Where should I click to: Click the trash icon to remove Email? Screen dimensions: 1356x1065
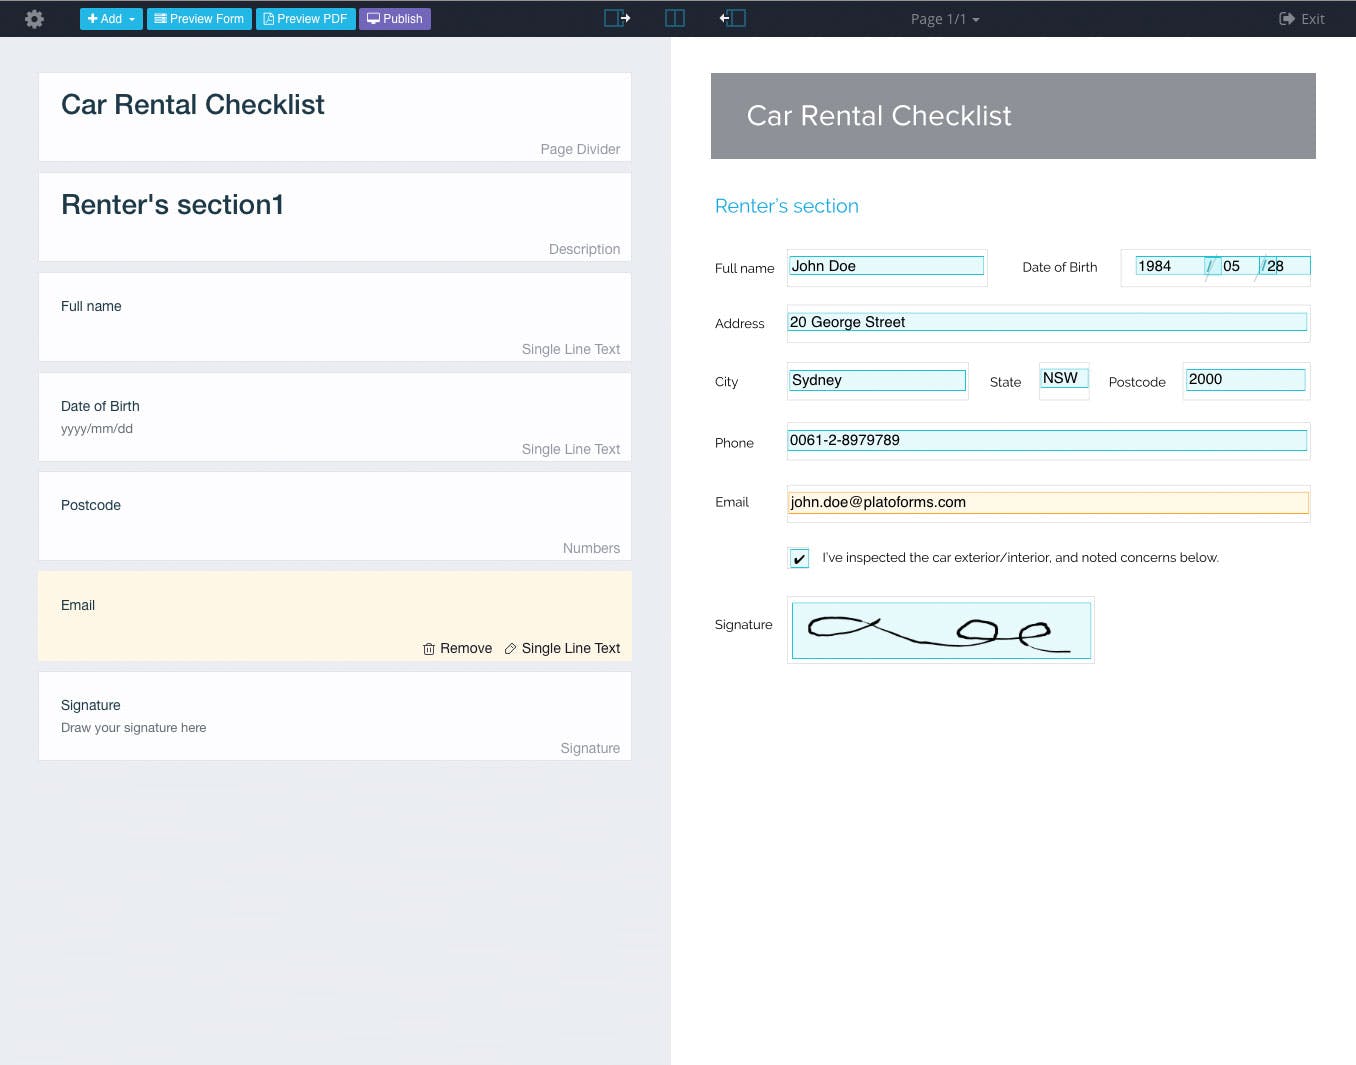coord(429,649)
